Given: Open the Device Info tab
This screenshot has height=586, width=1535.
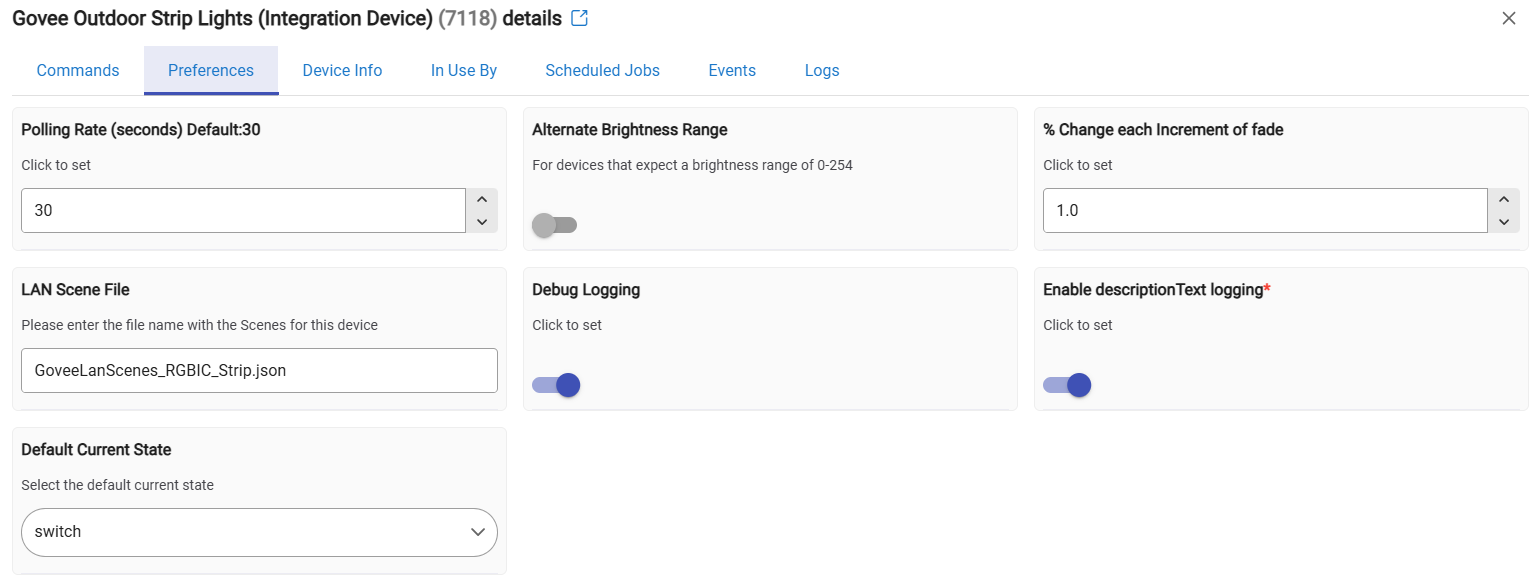Looking at the screenshot, I should click(x=342, y=71).
